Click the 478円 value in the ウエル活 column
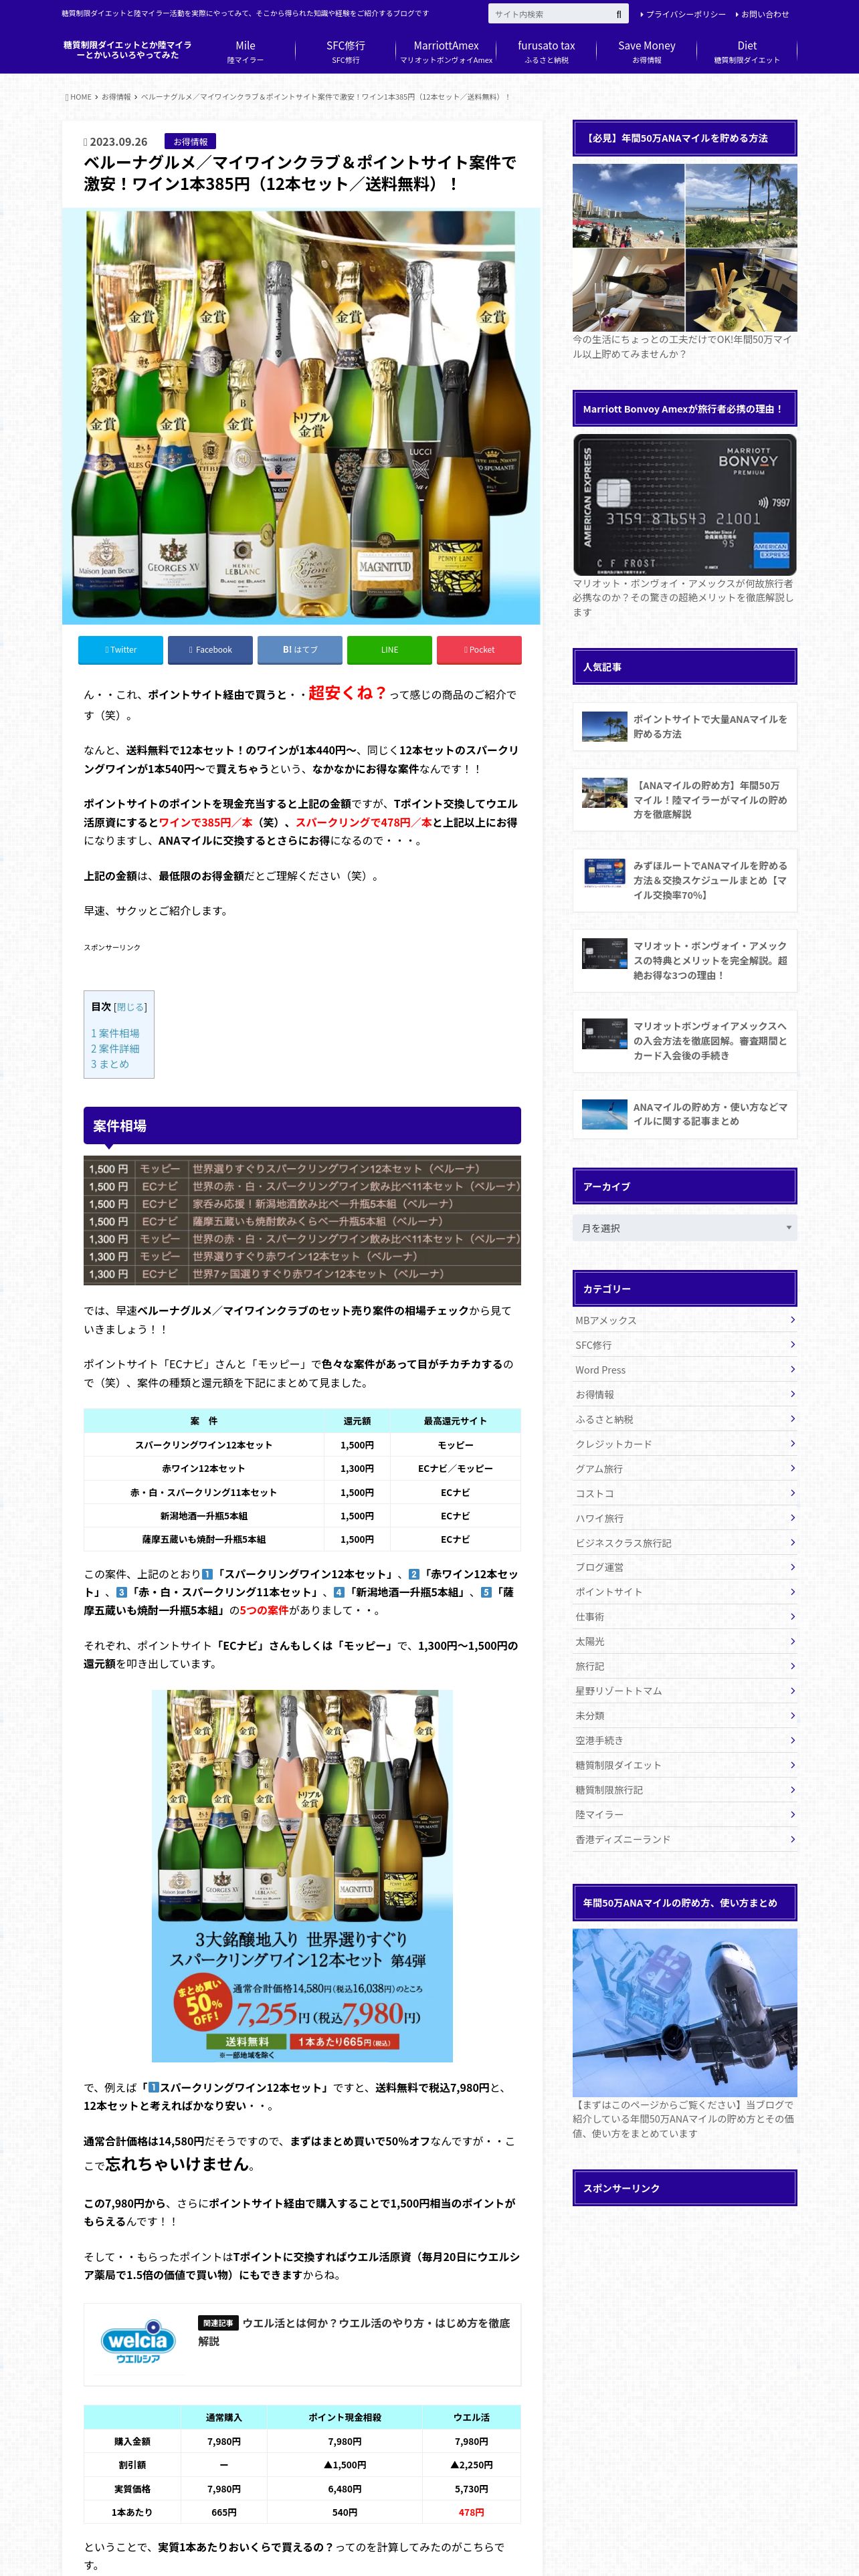The image size is (859, 2576). point(471,2512)
